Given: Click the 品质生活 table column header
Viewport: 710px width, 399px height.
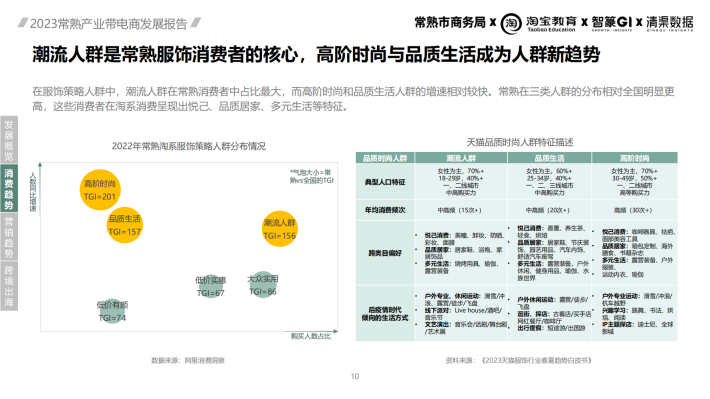Looking at the screenshot, I should (x=549, y=158).
